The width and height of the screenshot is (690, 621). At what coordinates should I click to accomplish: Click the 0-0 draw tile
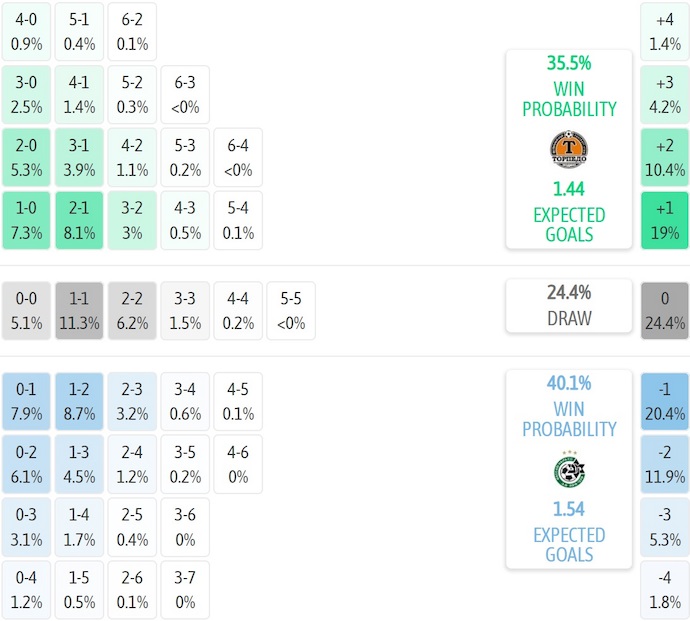(x=26, y=310)
